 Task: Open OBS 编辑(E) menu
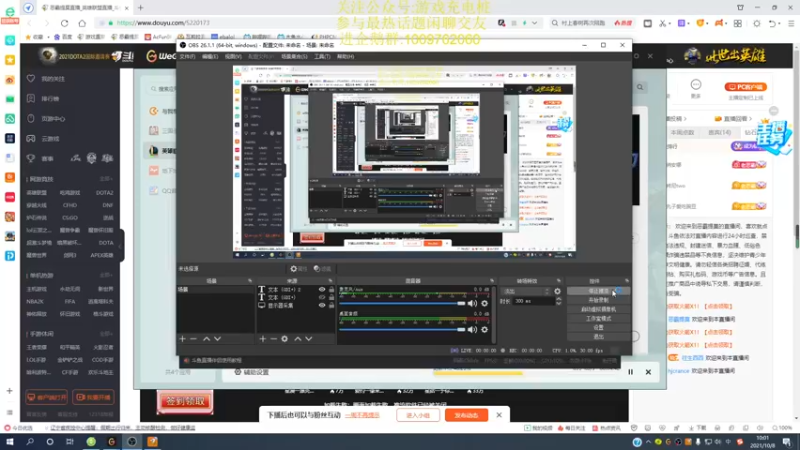tap(210, 57)
